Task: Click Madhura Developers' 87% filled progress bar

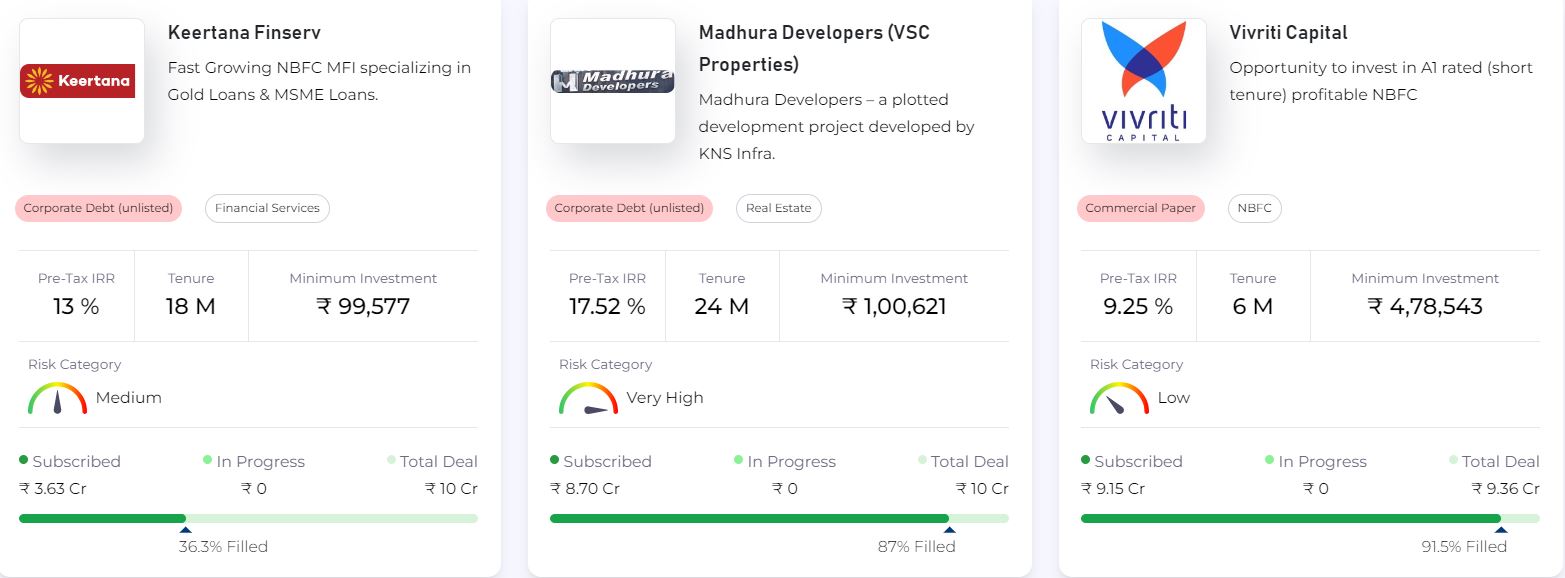Action: [x=779, y=519]
